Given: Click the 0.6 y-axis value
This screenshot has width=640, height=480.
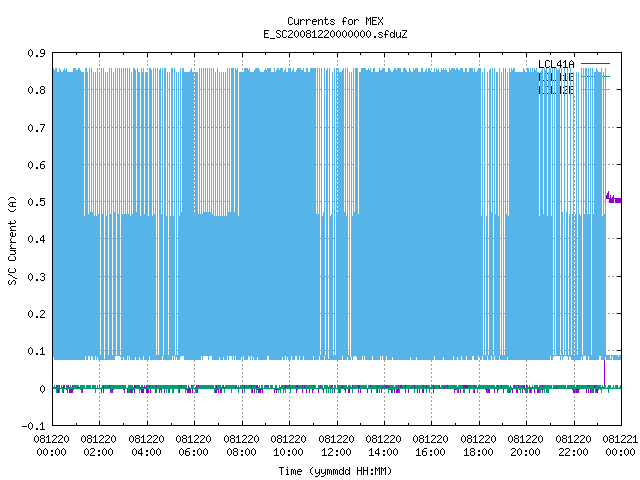Looking at the screenshot, I should click(36, 165).
